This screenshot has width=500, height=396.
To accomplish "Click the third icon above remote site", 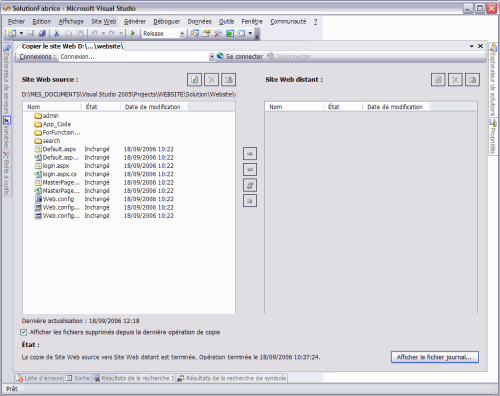I will 472,80.
